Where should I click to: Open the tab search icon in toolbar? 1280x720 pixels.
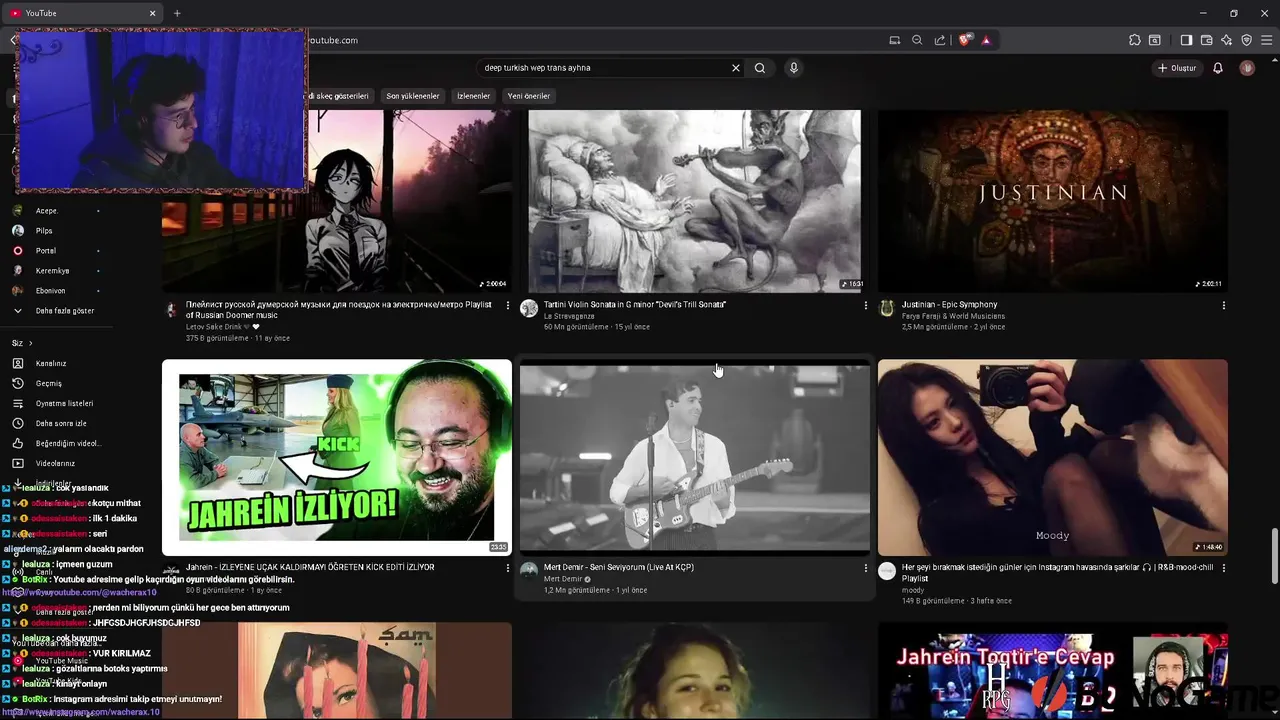pos(1155,40)
